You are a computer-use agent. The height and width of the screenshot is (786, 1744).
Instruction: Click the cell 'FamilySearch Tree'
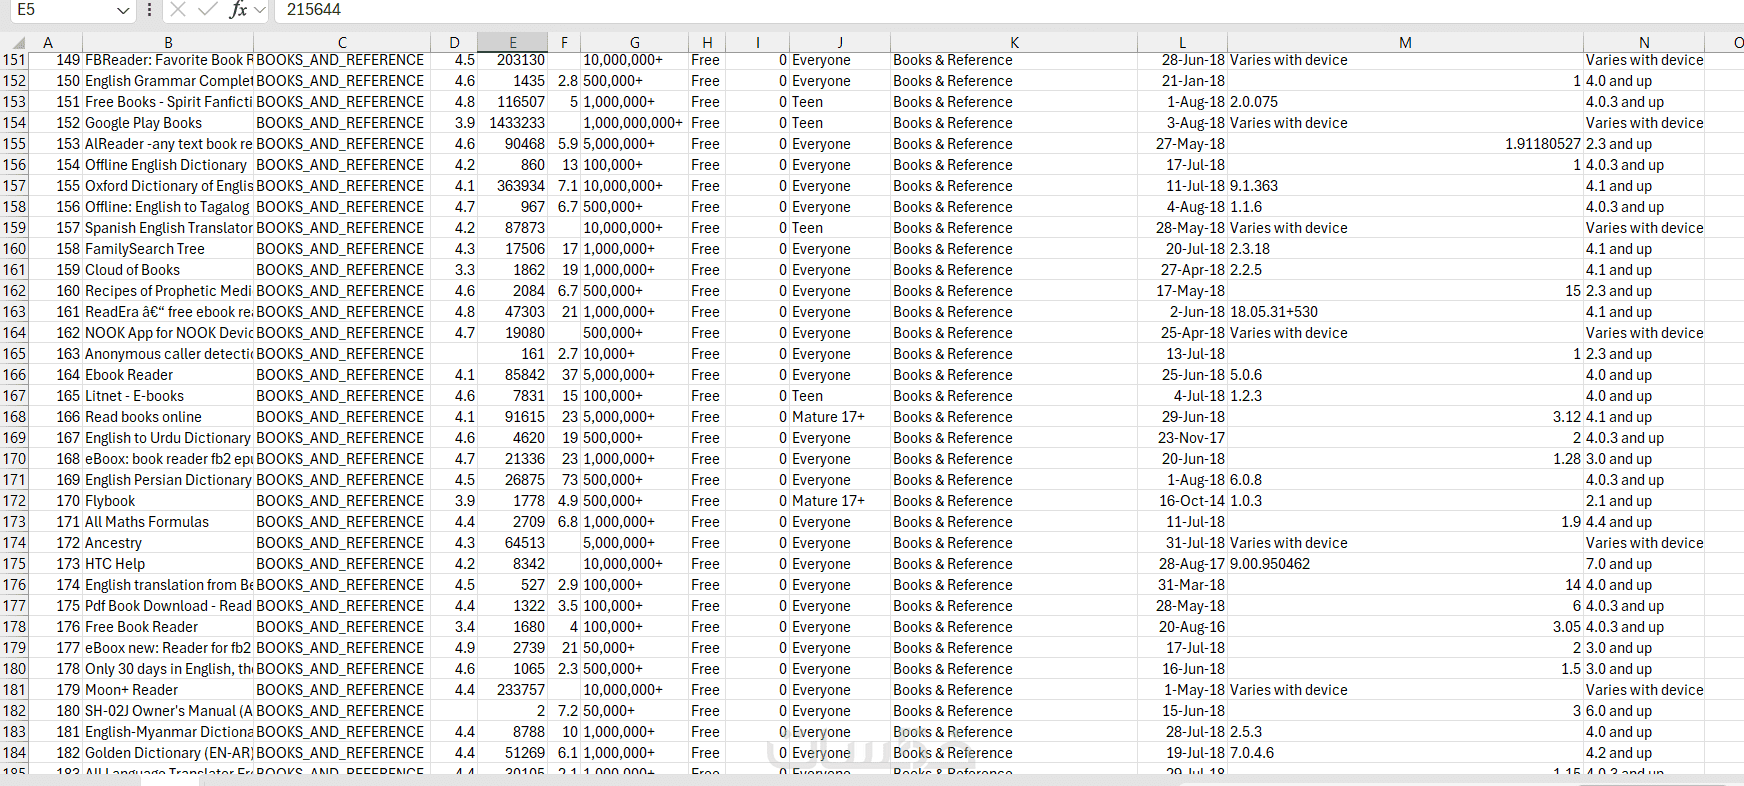168,249
